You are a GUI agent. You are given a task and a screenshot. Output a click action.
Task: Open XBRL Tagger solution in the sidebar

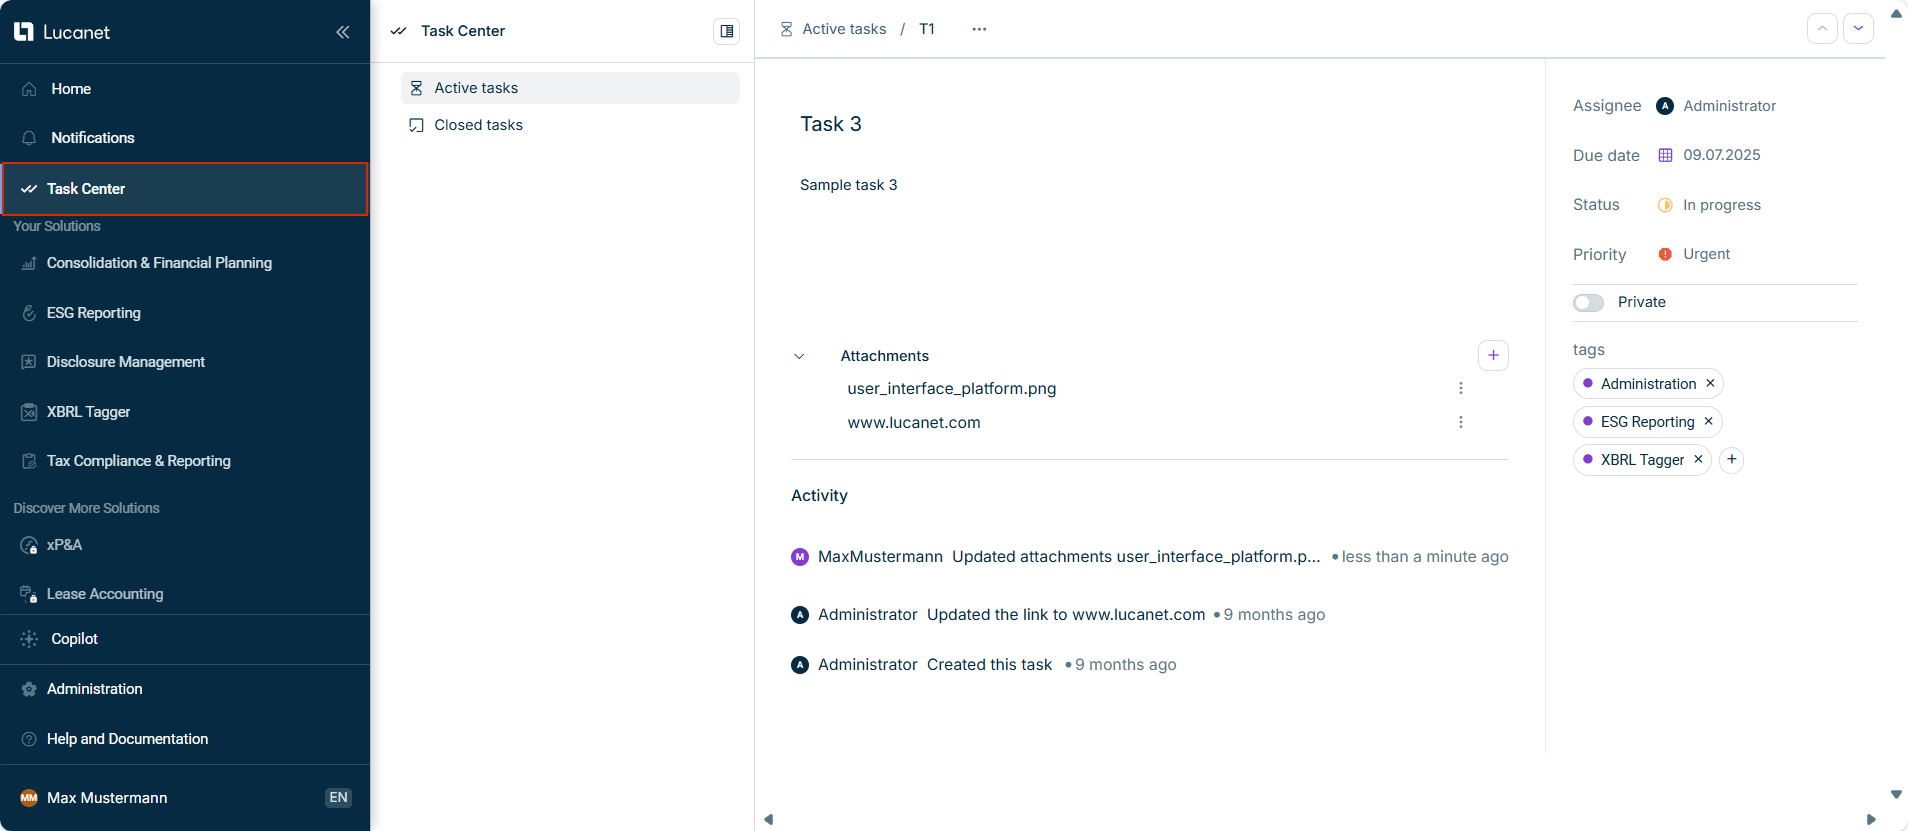point(185,412)
